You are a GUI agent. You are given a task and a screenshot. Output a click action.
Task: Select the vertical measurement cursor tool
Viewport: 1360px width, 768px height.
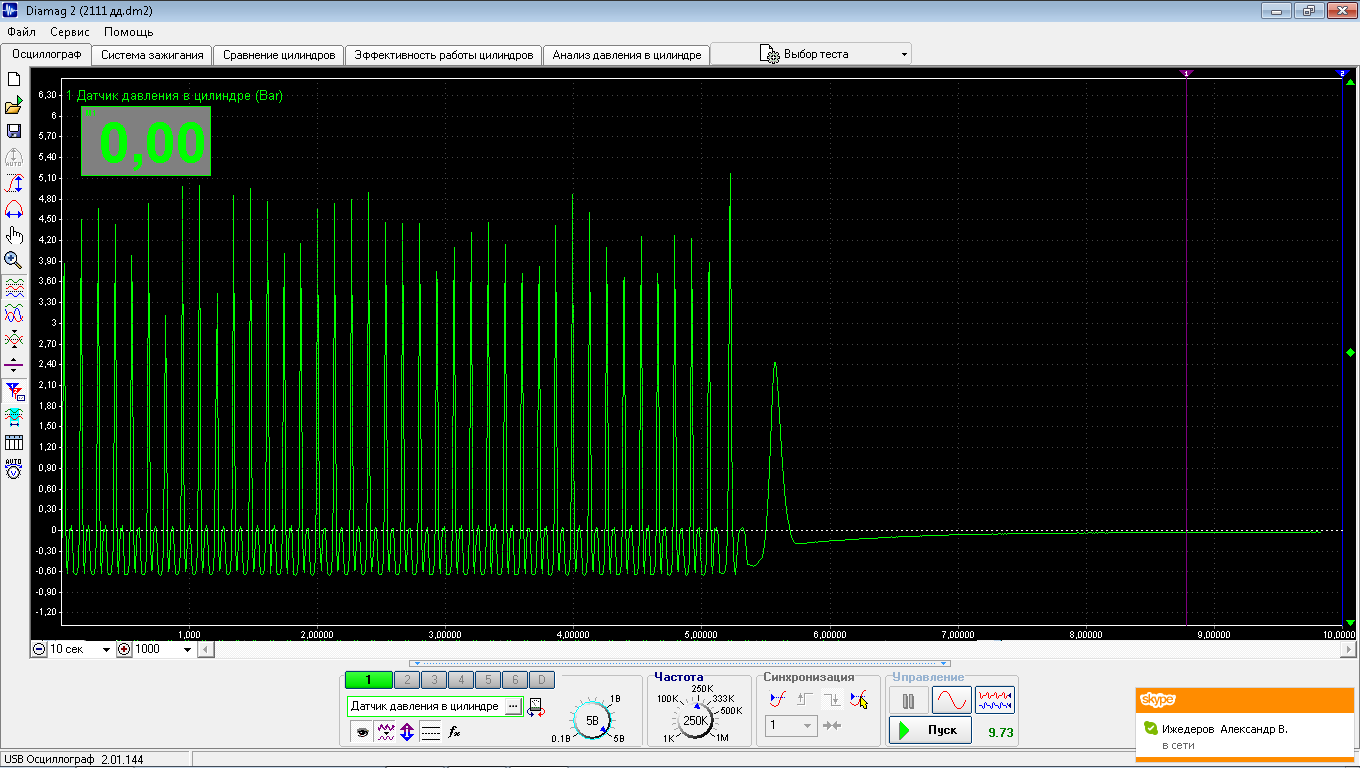[x=14, y=184]
